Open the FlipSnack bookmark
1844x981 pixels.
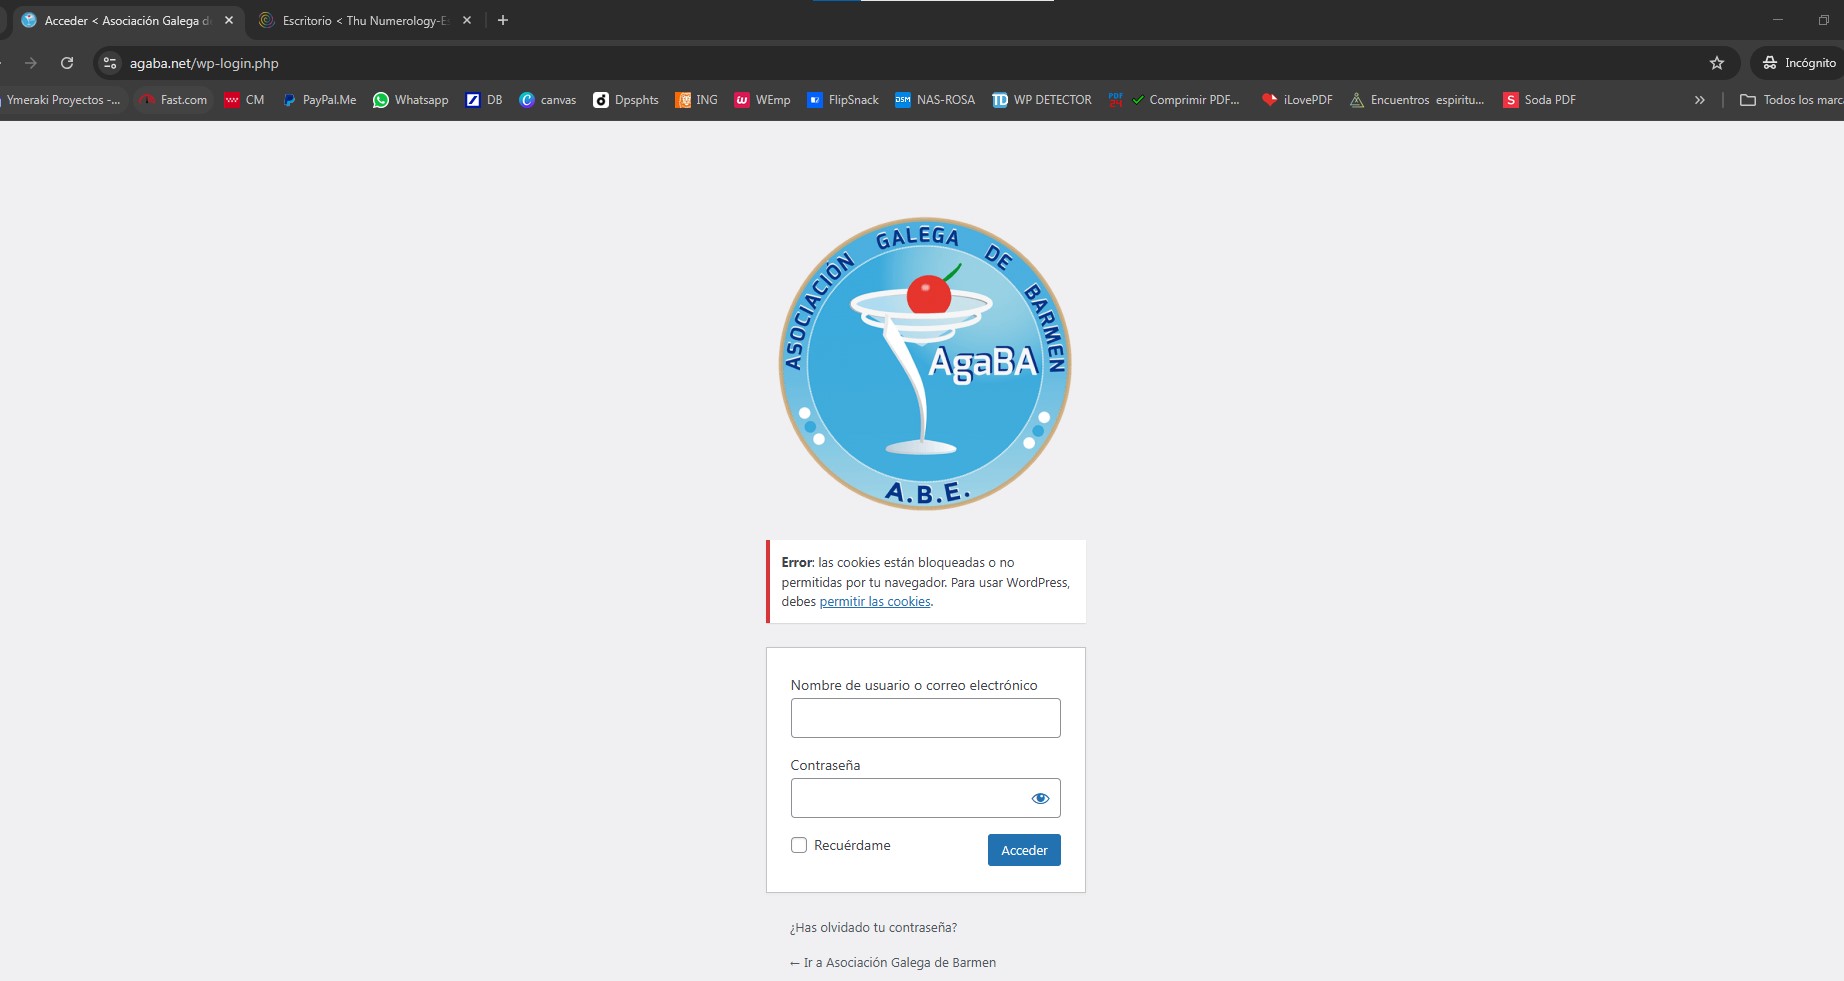coord(843,100)
